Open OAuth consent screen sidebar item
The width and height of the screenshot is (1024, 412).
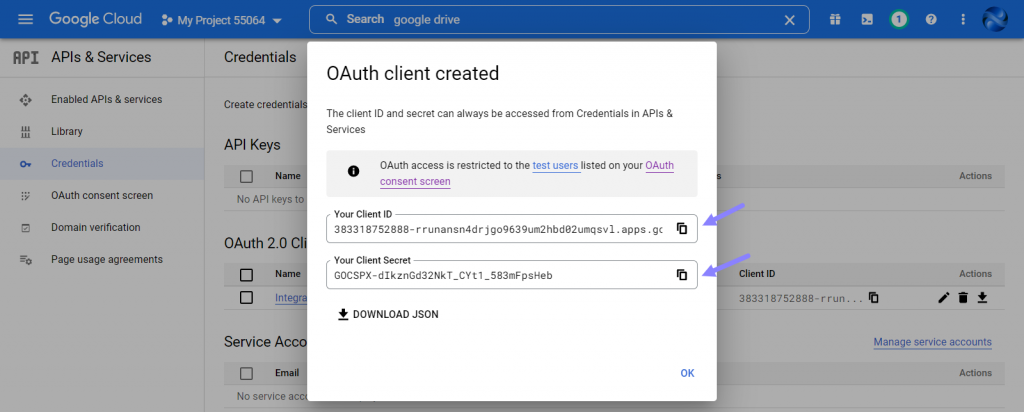[102, 195]
